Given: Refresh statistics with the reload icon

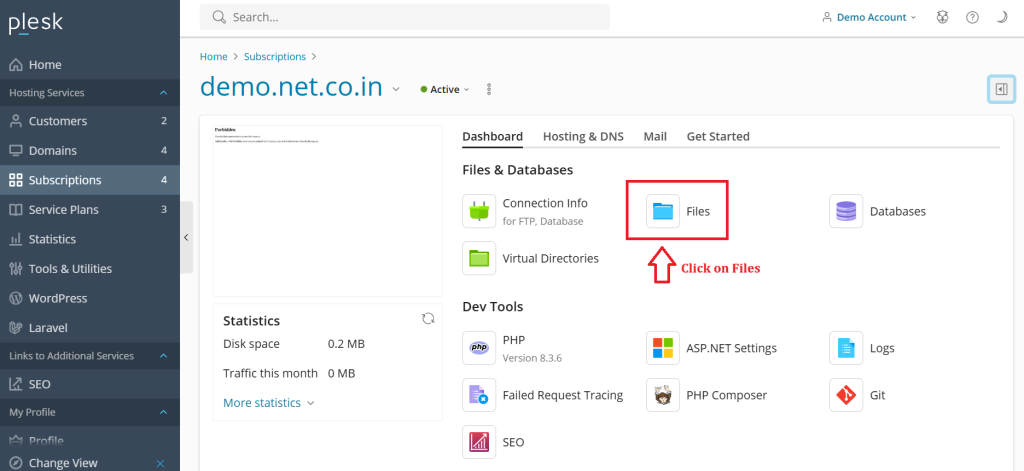Looking at the screenshot, I should [x=428, y=318].
